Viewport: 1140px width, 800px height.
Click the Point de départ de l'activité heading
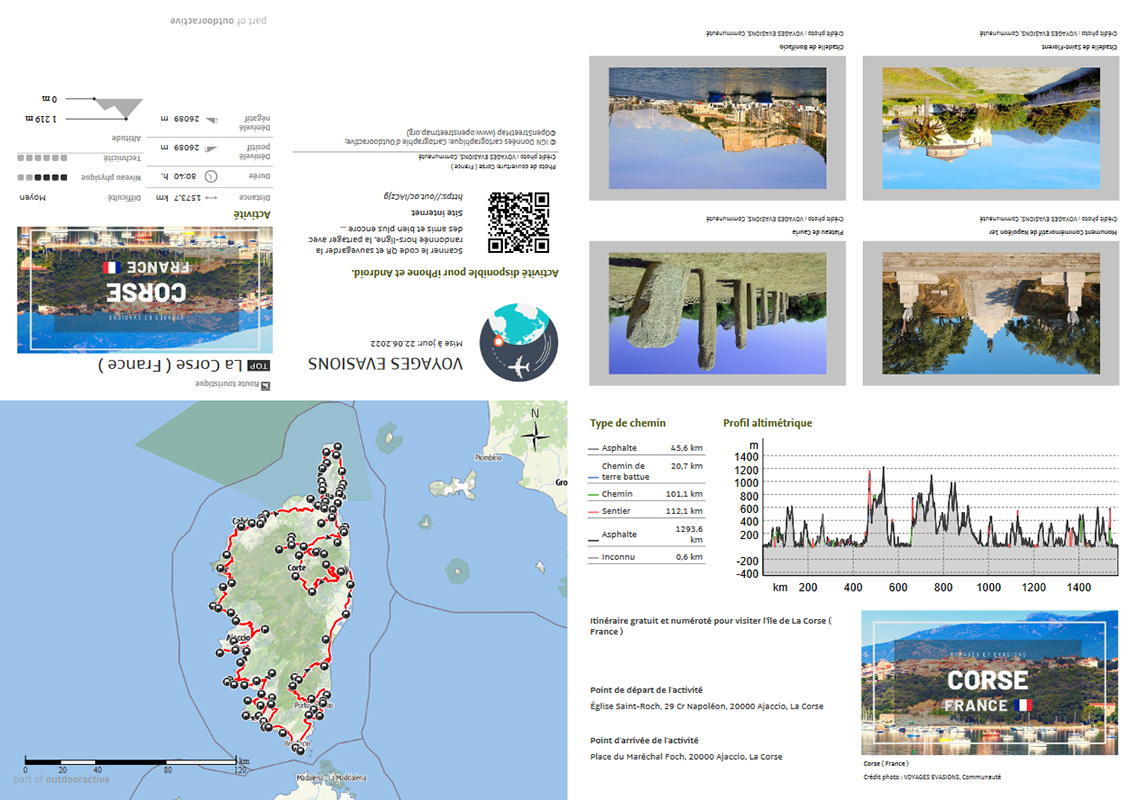[646, 690]
